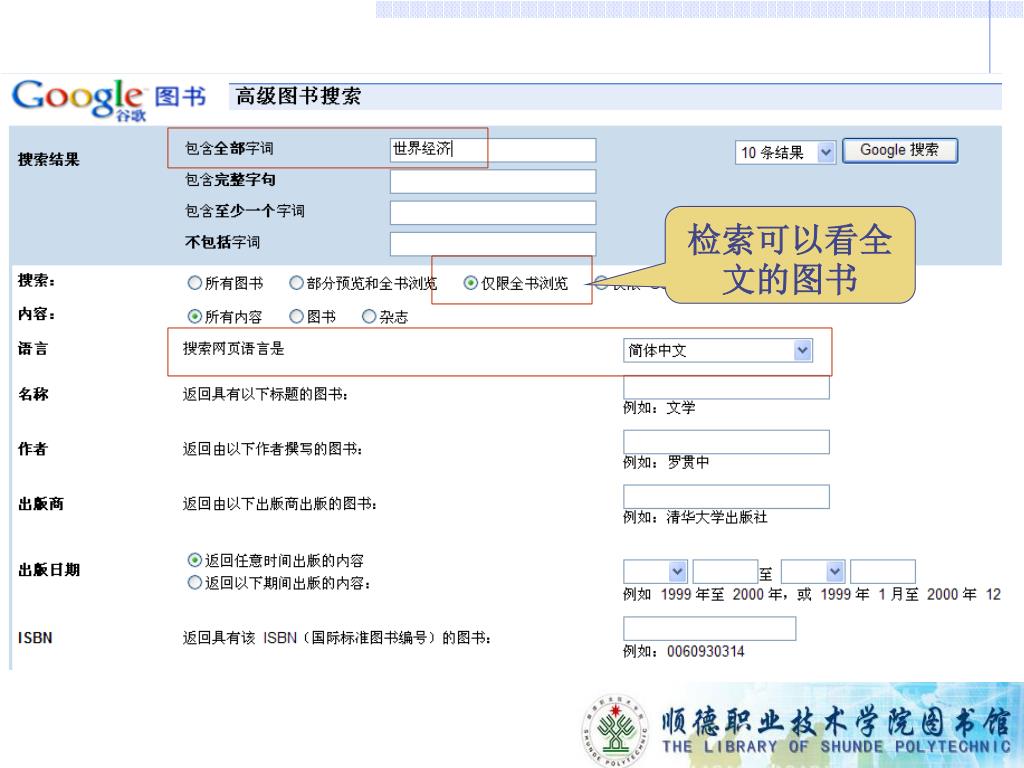Click the 返回由以下作者撰写的图书 label
Screen dimensions: 1024x768
(272, 449)
